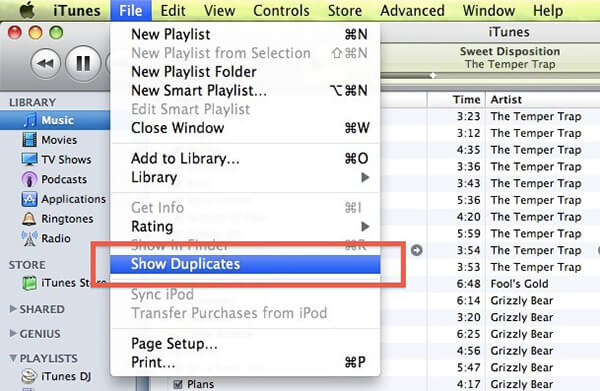Click the Fool's Gold artist entry

tap(519, 284)
